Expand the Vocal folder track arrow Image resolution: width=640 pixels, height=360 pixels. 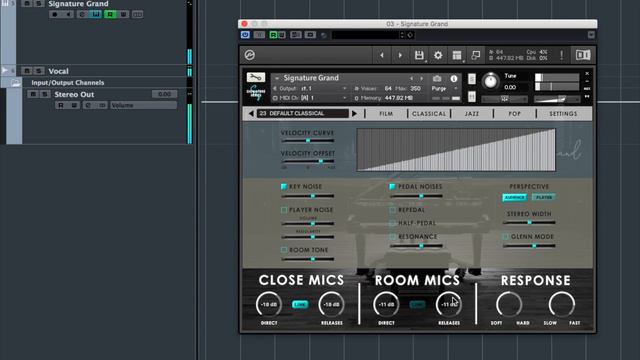(x=4, y=70)
